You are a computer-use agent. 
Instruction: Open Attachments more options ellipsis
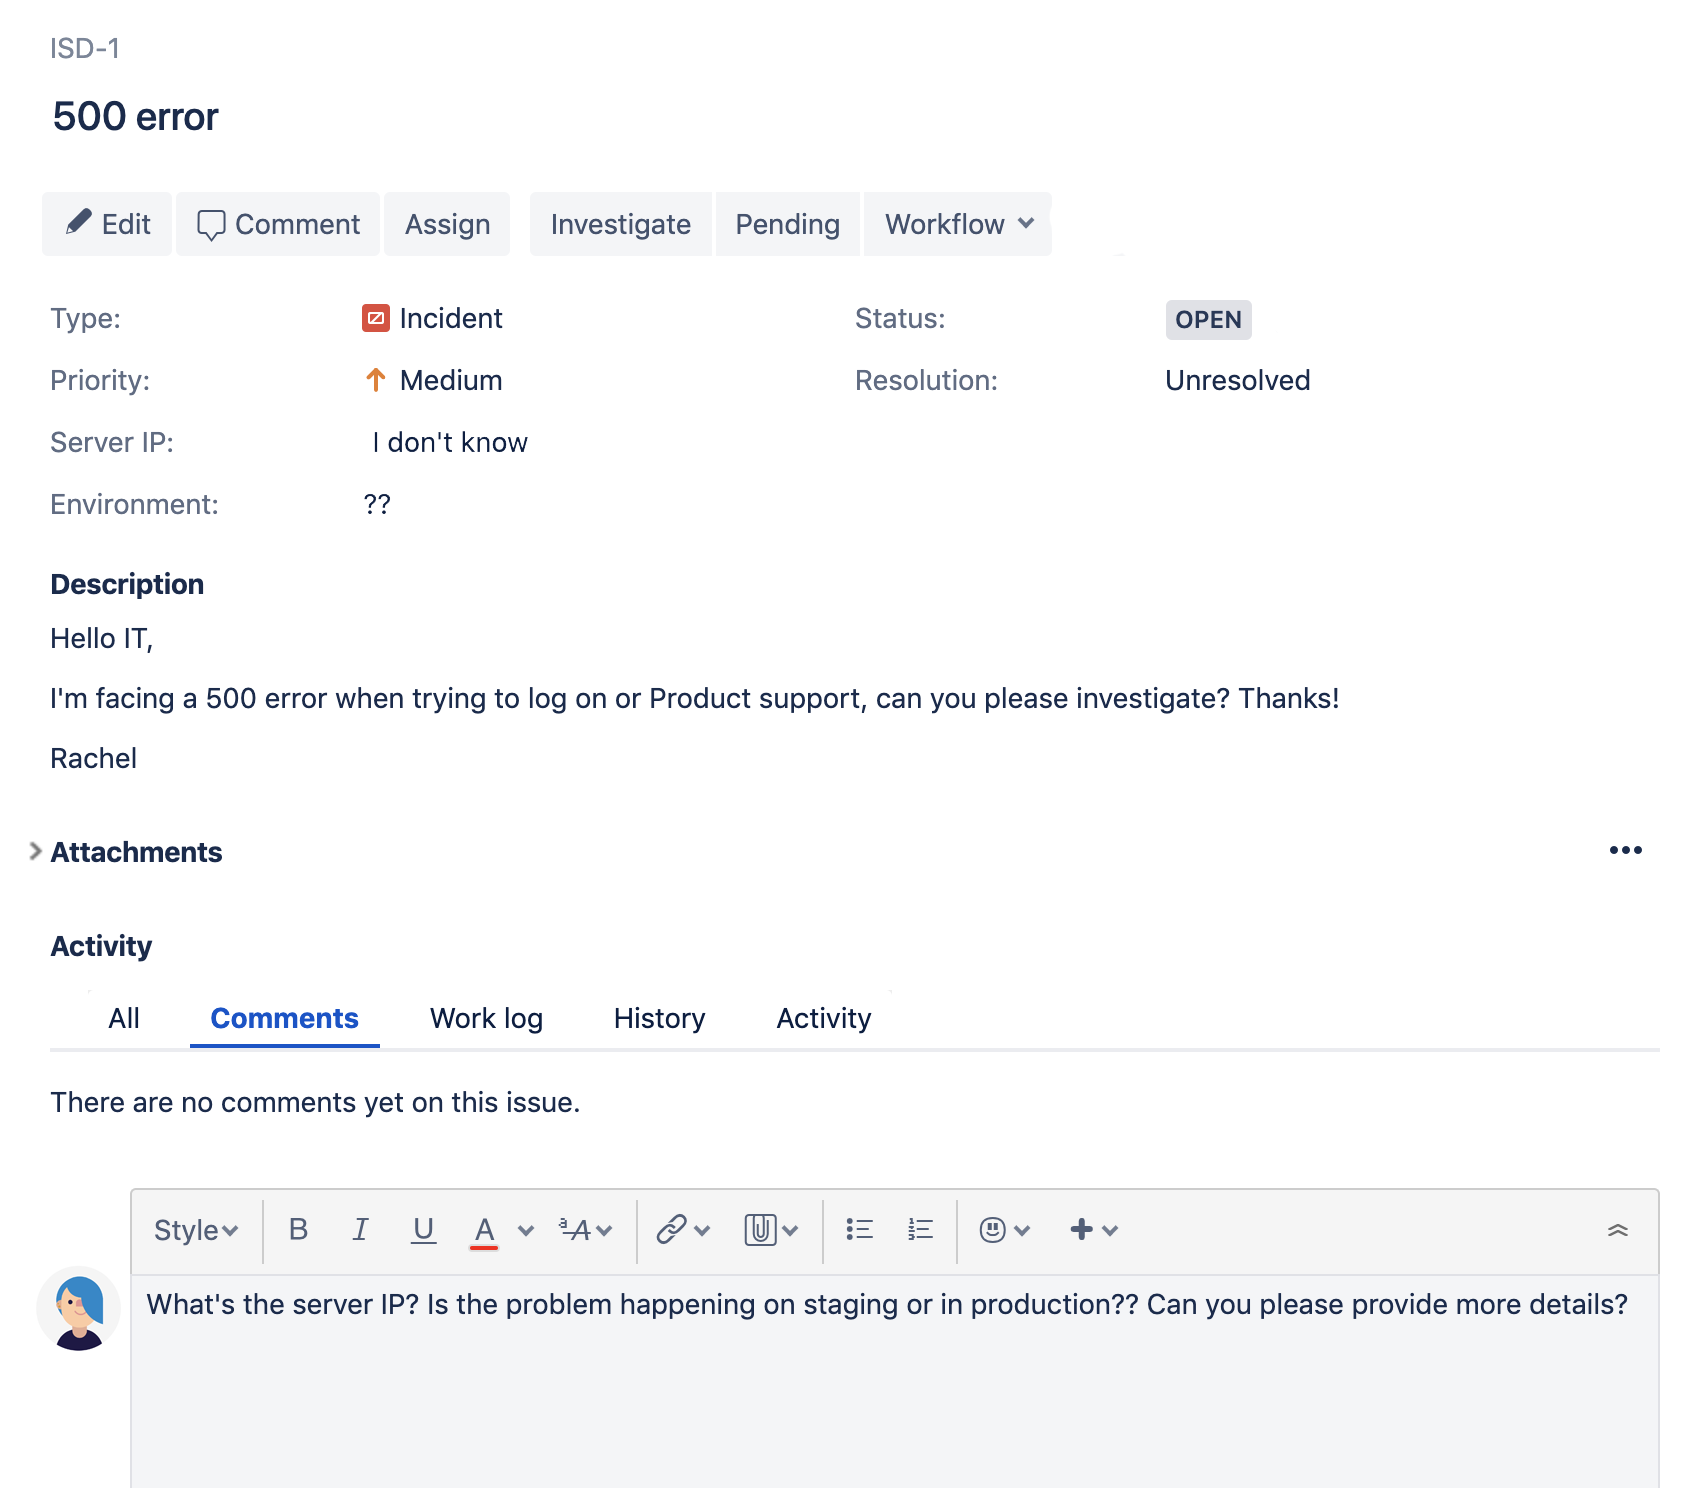(x=1626, y=850)
